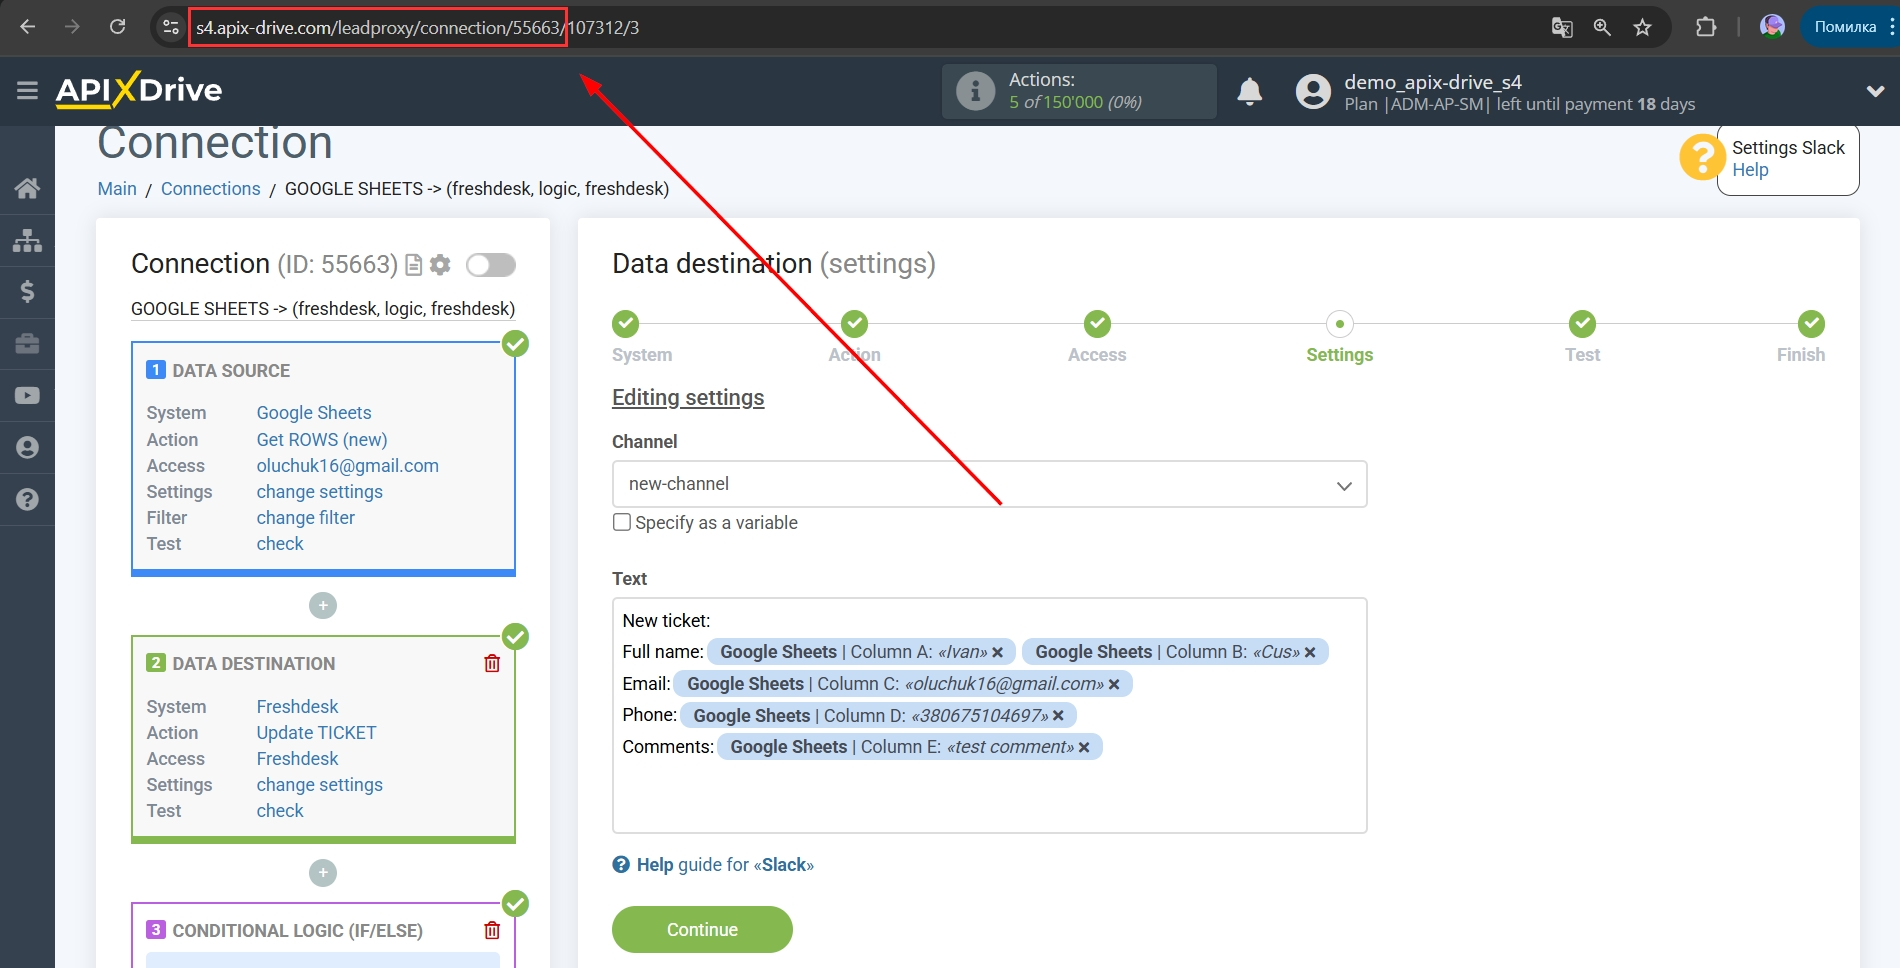Open the Channel dropdown

989,484
